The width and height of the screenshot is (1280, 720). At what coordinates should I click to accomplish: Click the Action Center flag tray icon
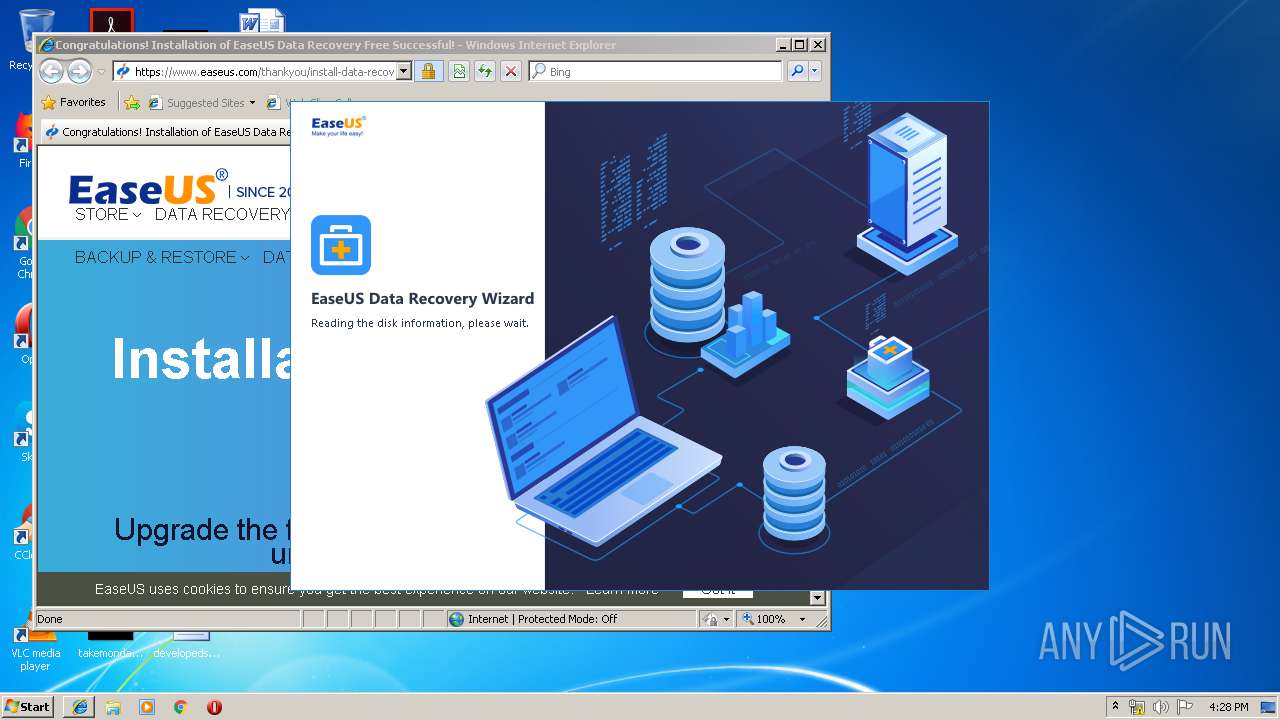tap(1185, 707)
